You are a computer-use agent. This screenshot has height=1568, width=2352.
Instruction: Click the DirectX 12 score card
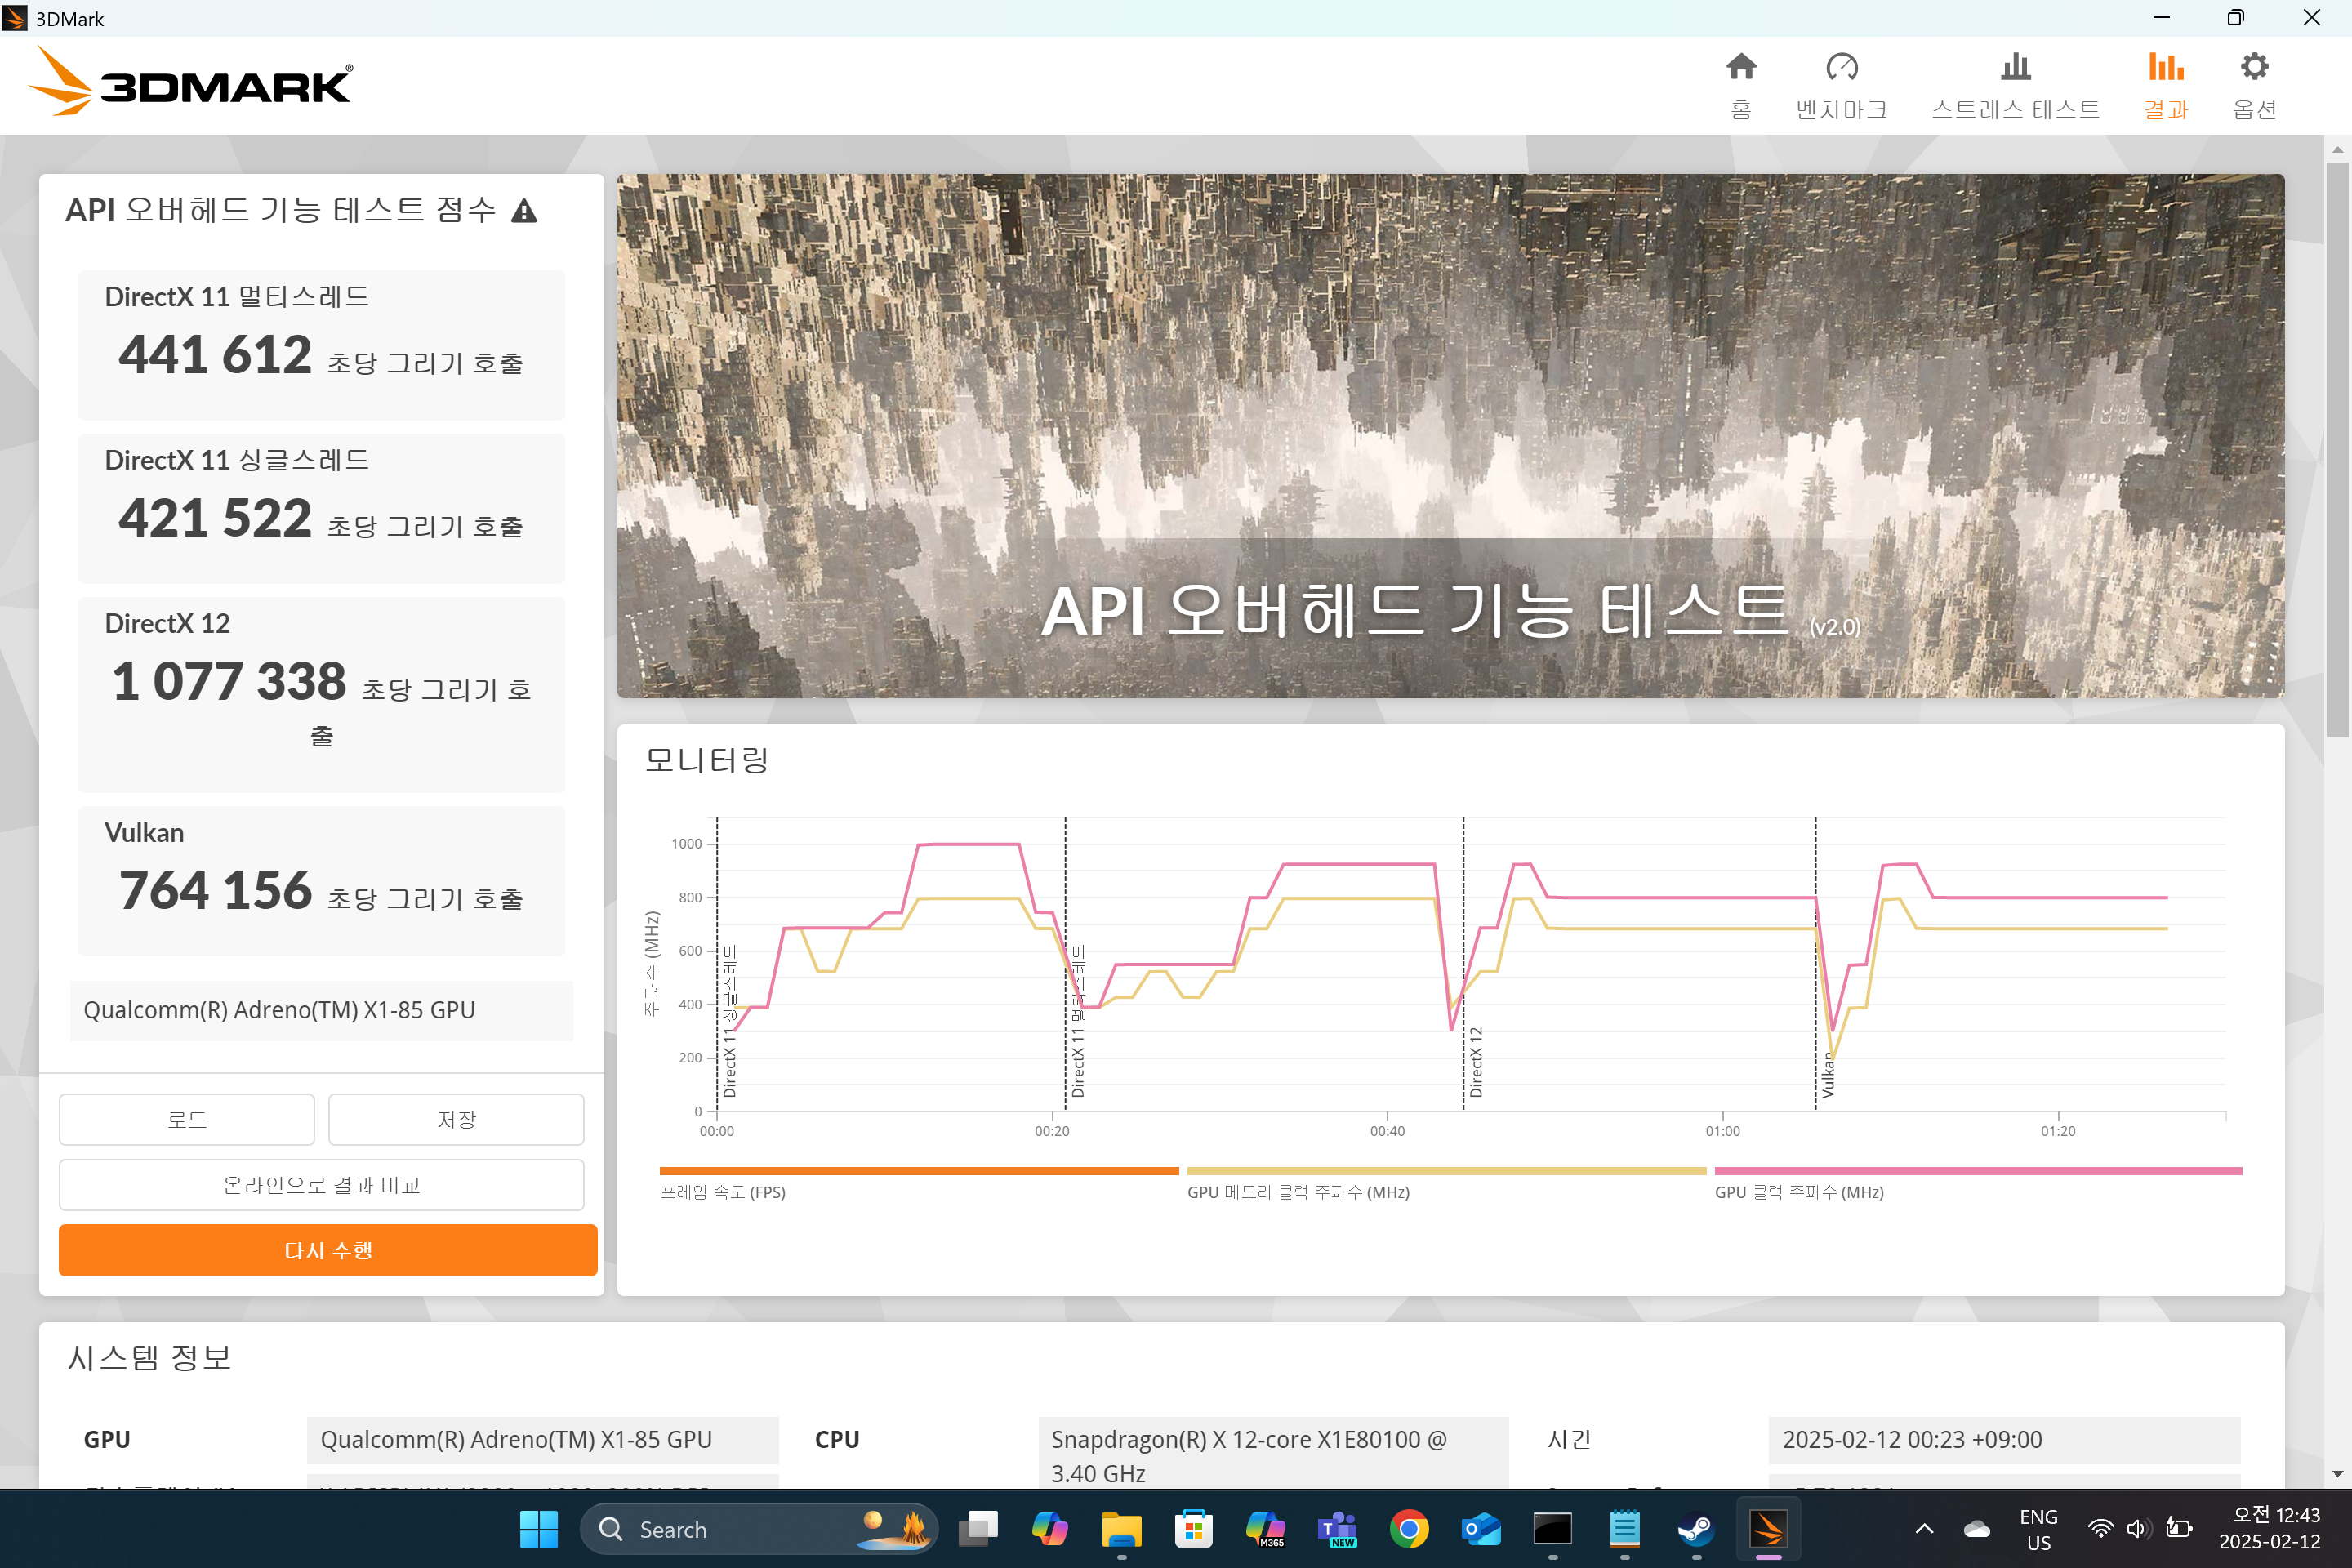[x=321, y=694]
